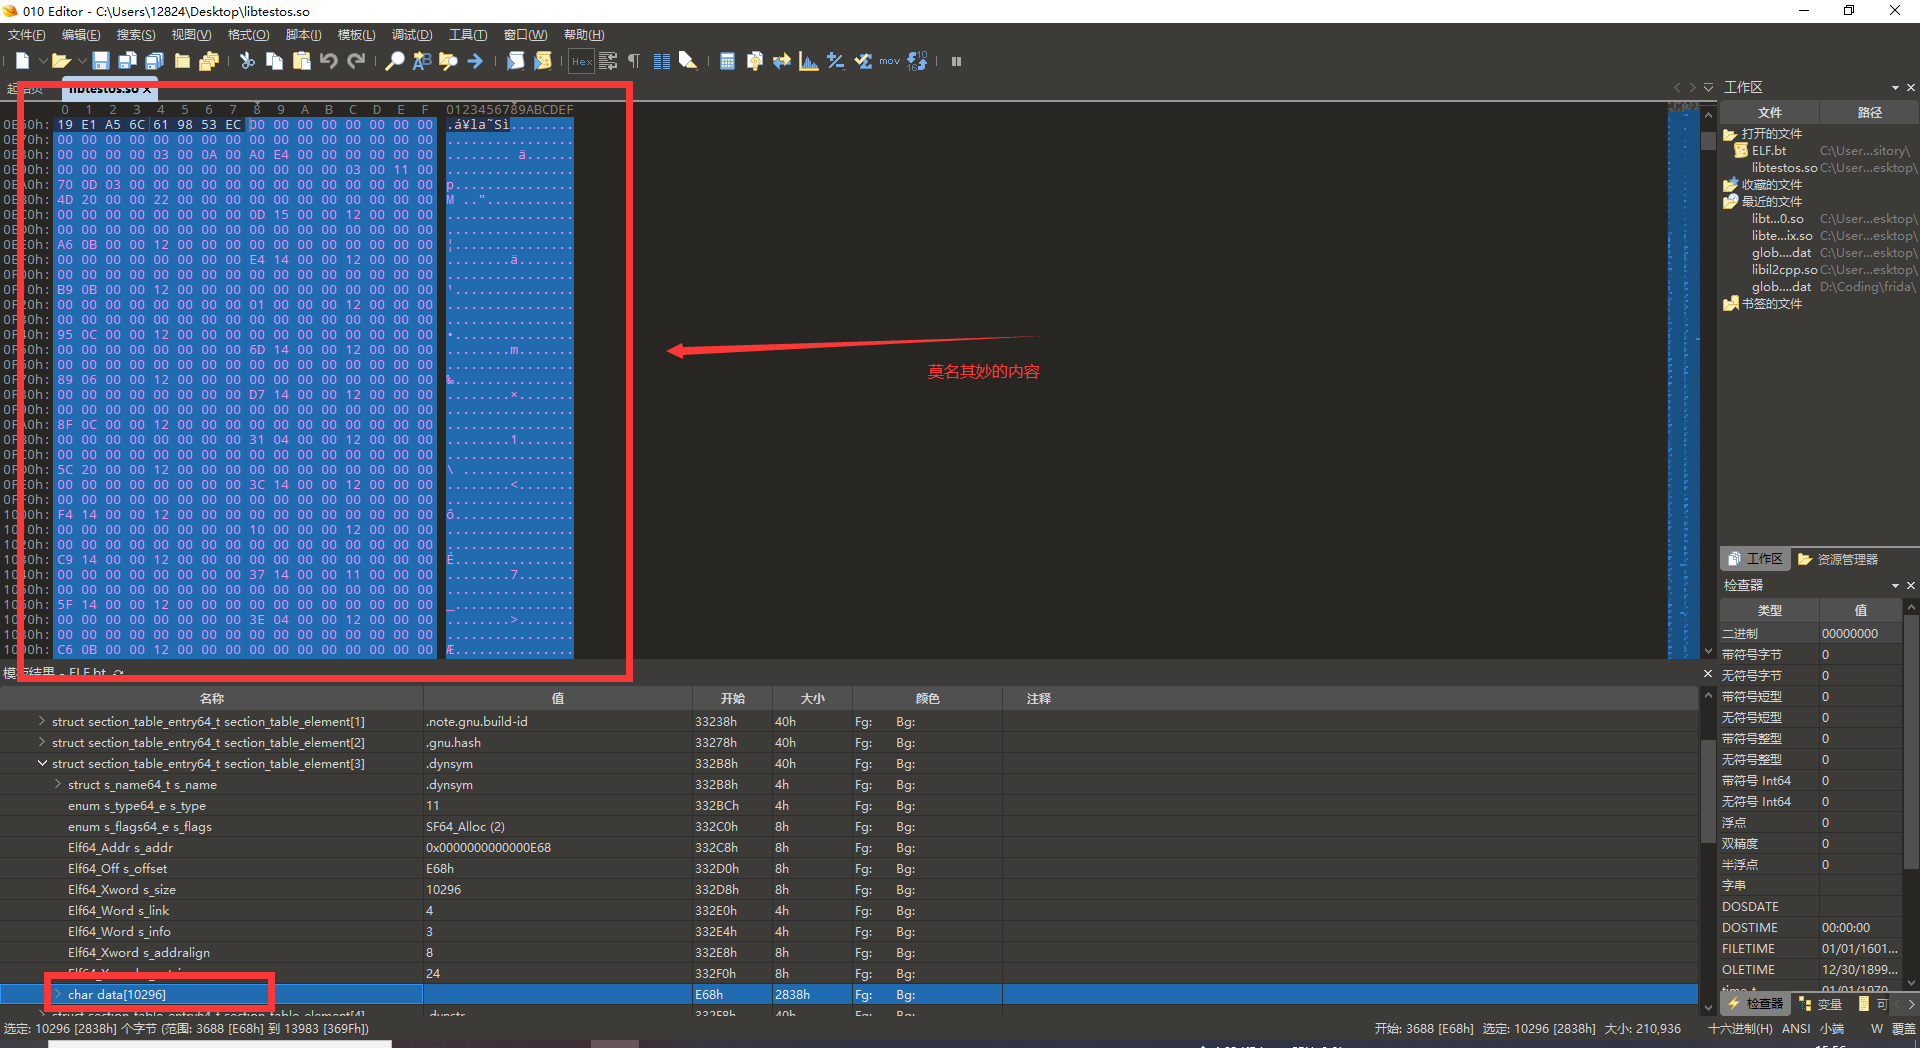
Task: Open the Histogram chart icon
Action: [x=808, y=61]
